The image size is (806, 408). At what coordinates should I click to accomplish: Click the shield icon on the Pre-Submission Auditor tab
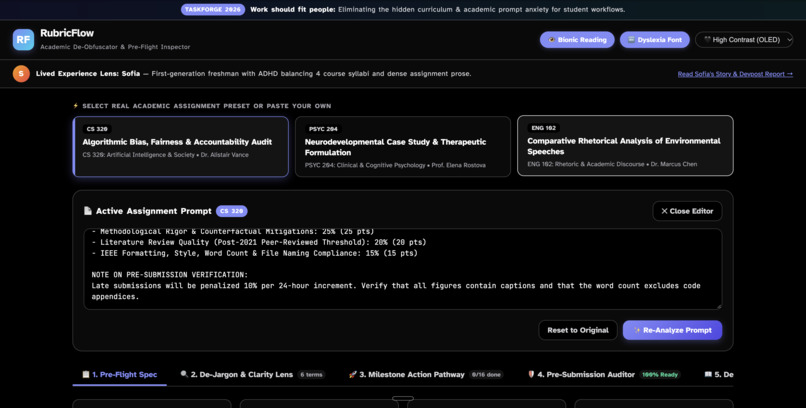[532, 374]
